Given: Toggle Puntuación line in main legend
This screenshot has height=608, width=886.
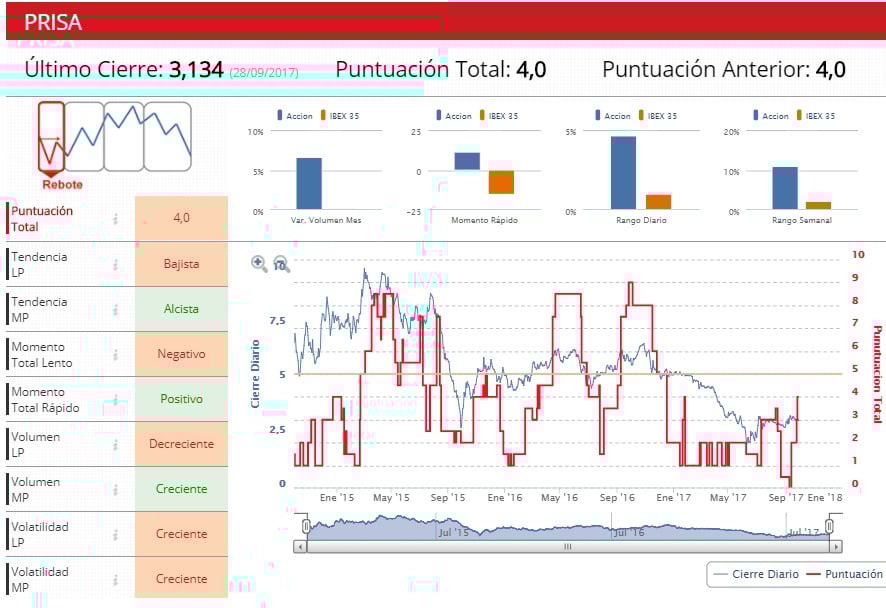Looking at the screenshot, I should [x=844, y=574].
